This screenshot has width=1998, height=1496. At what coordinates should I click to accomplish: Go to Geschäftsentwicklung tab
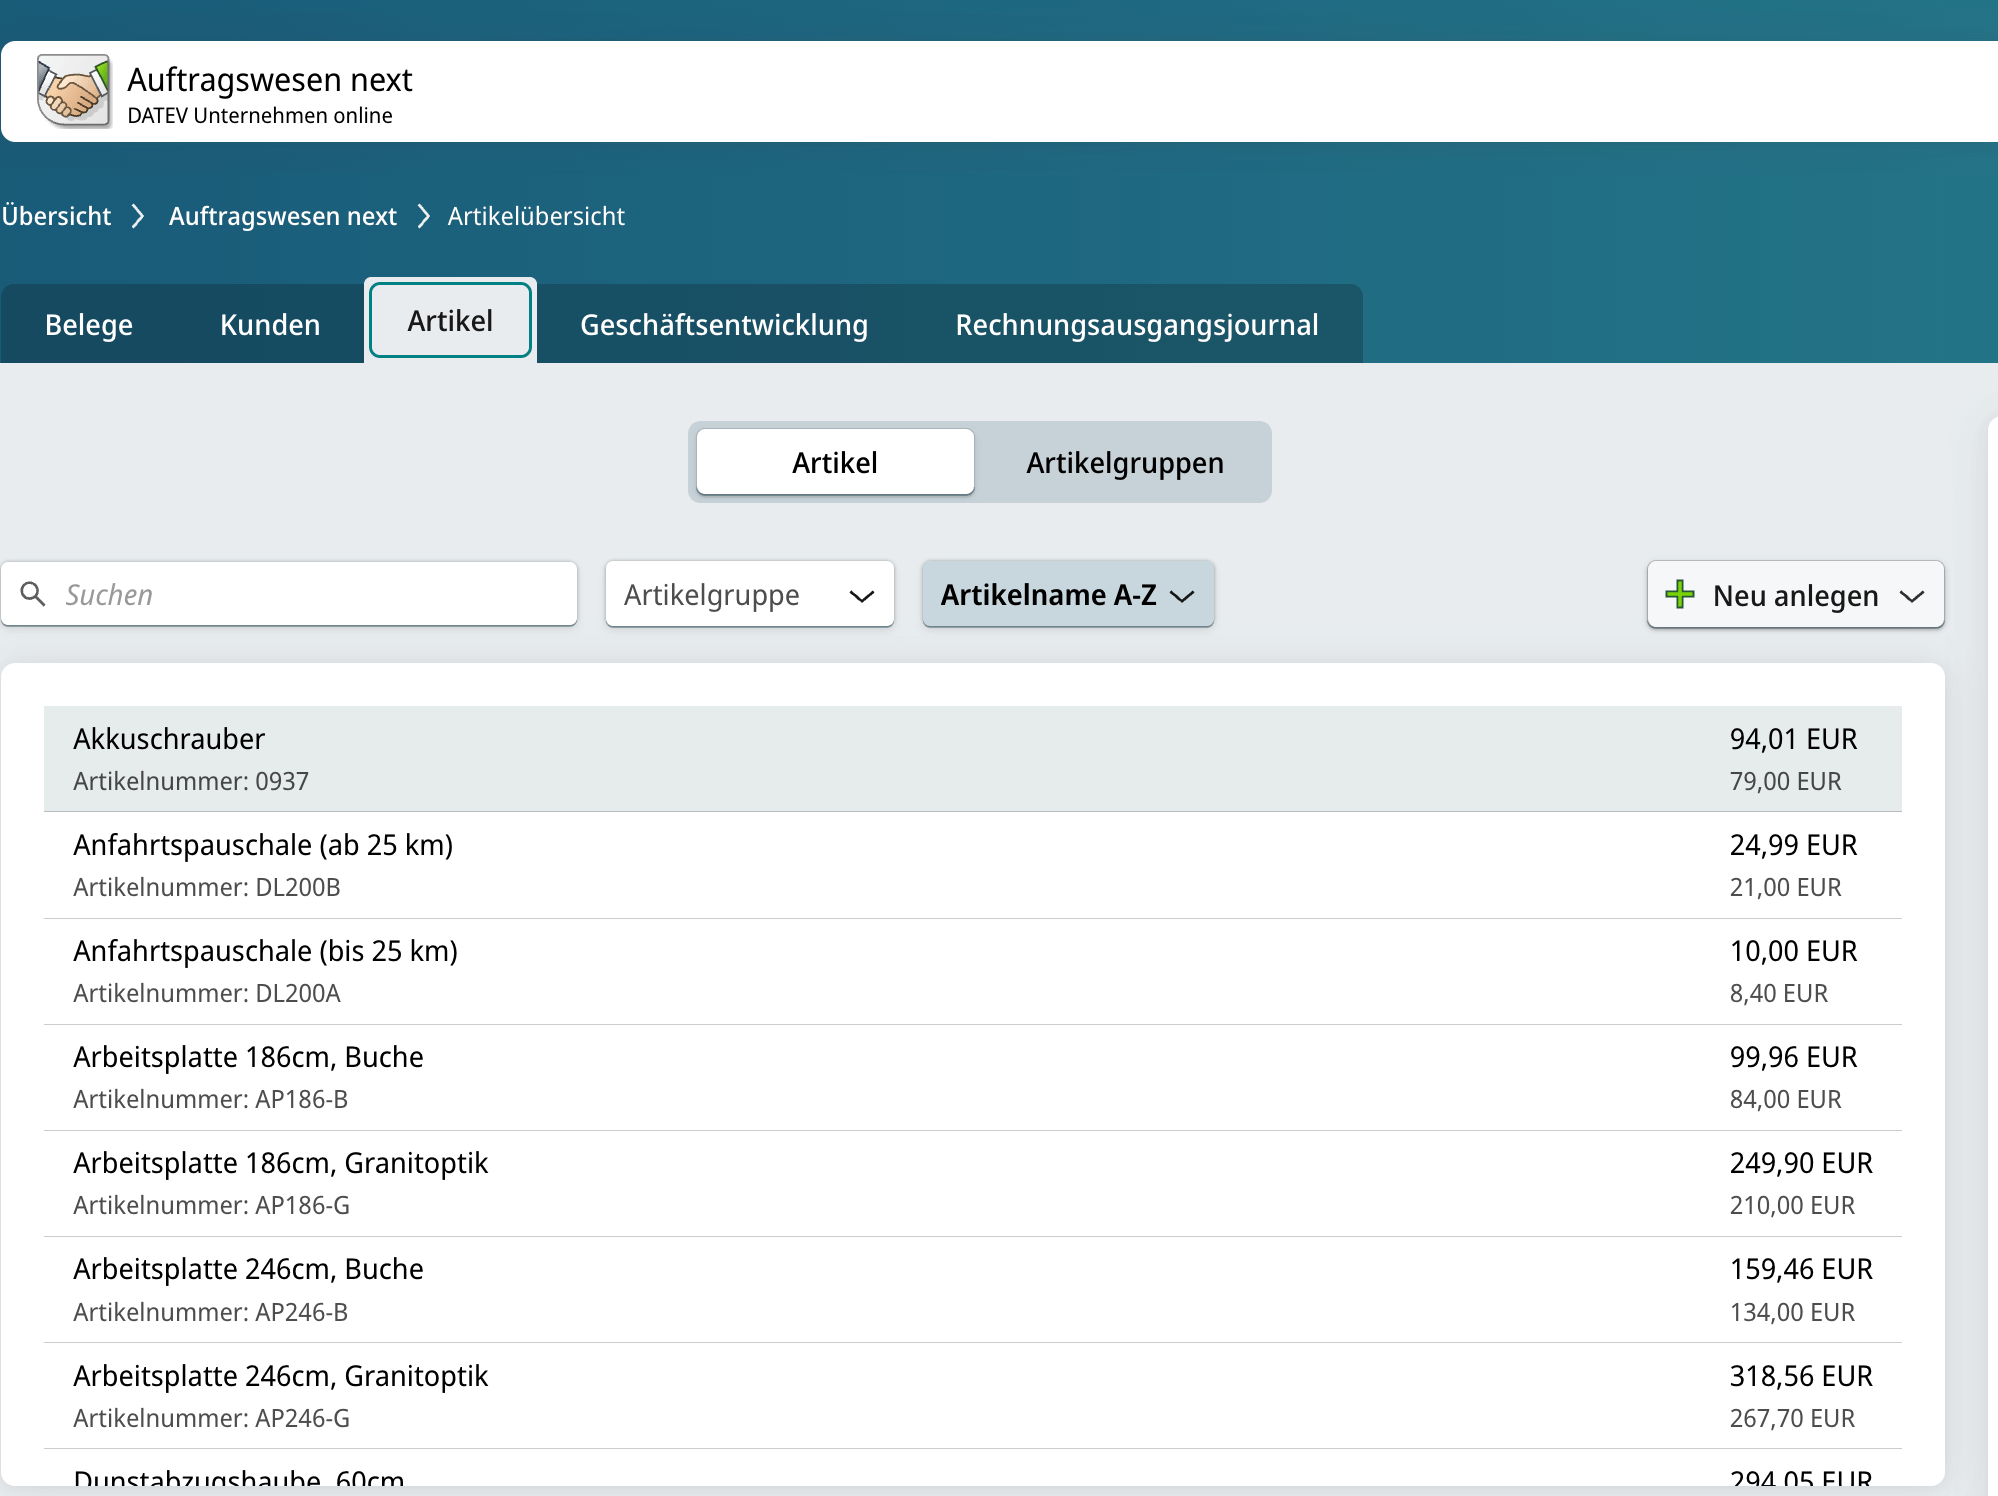coord(723,325)
